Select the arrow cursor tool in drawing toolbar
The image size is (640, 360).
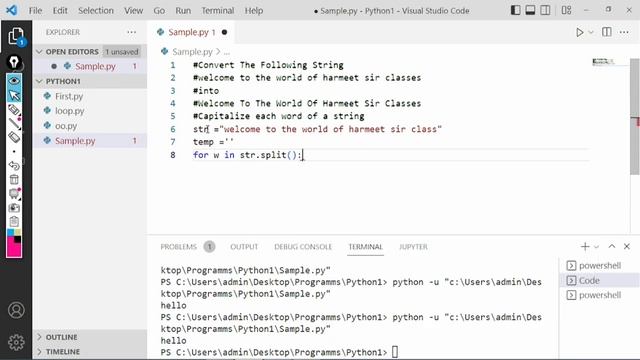(x=14, y=95)
